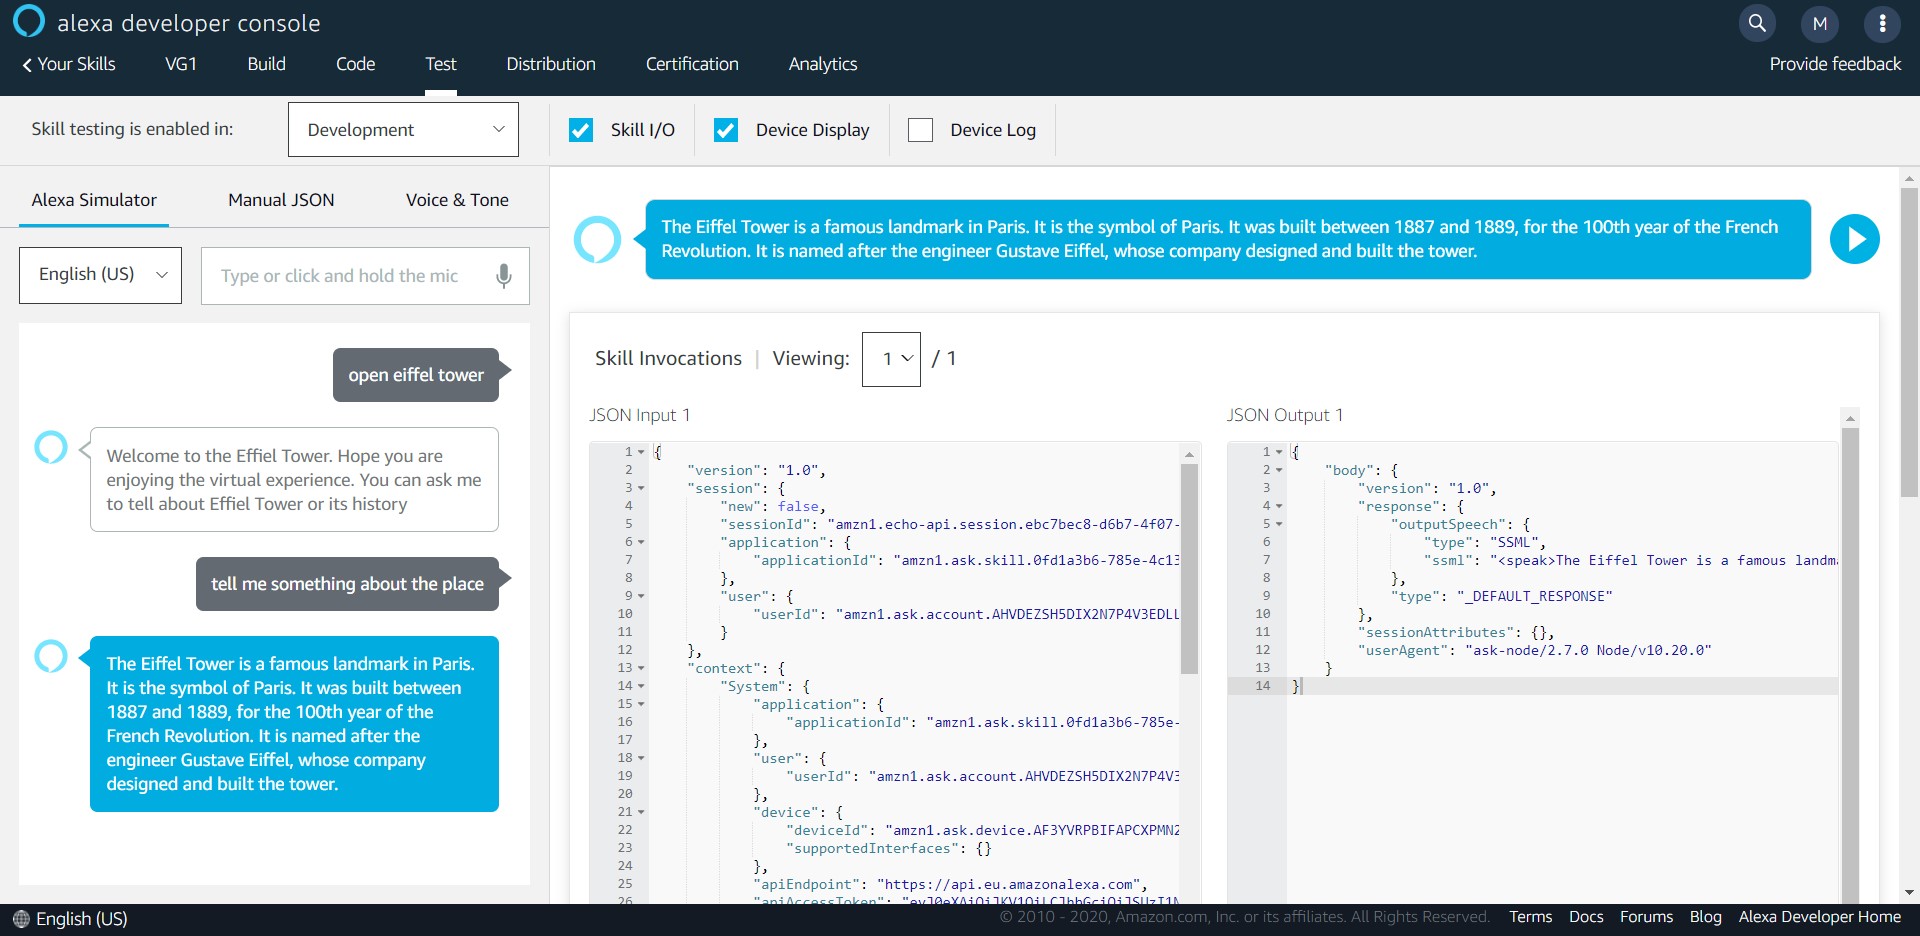Open the Alexa Developer Home link
This screenshot has width=1920, height=936.
1819,917
